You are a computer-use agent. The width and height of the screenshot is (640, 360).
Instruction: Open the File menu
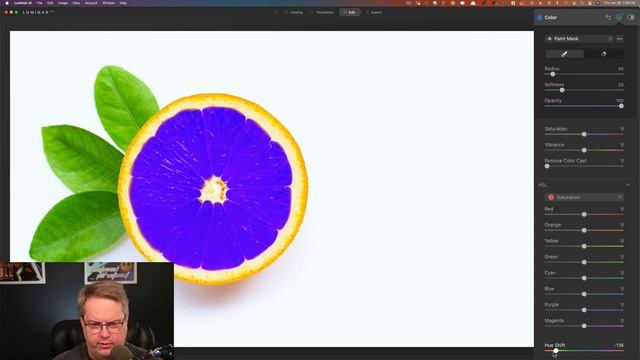(x=39, y=3)
